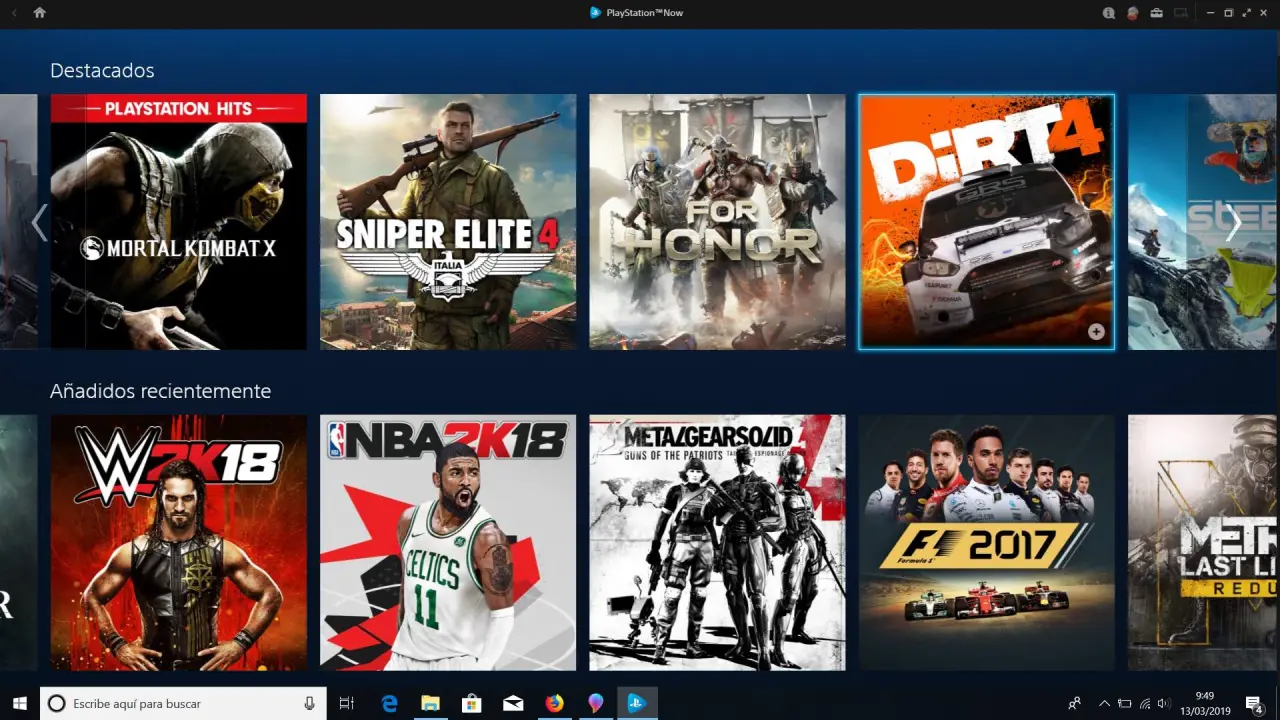Viewport: 1280px width, 720px height.
Task: Open the info speech-bubble icon
Action: coord(1108,13)
